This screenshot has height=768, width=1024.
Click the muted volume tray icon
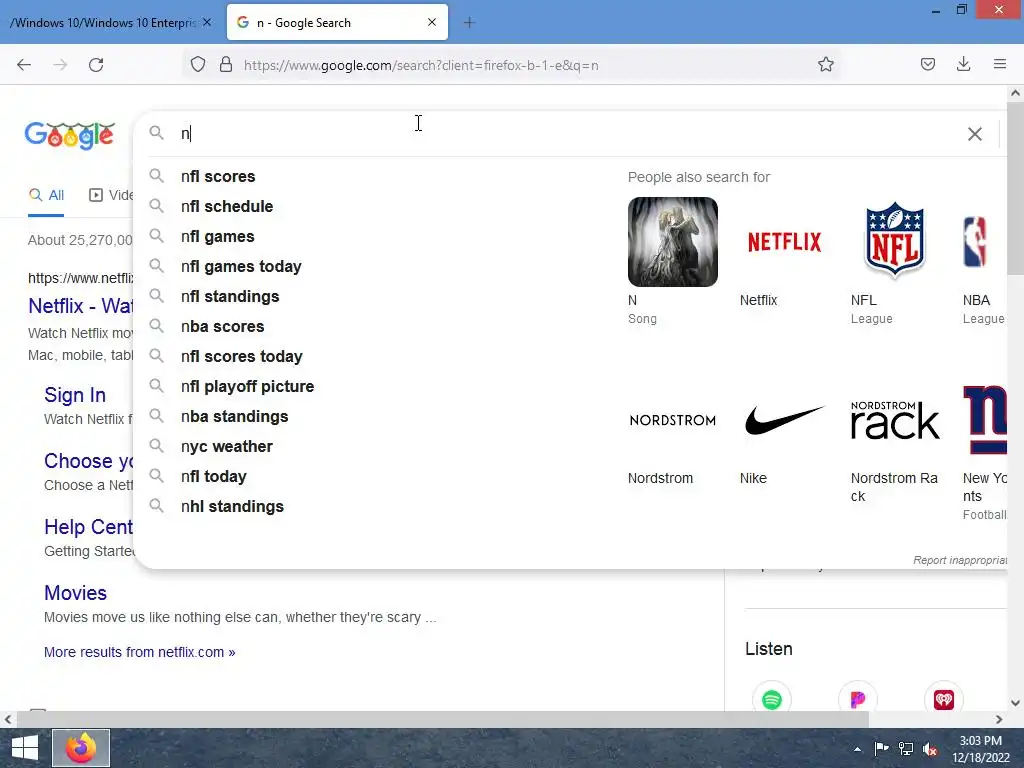[x=930, y=749]
